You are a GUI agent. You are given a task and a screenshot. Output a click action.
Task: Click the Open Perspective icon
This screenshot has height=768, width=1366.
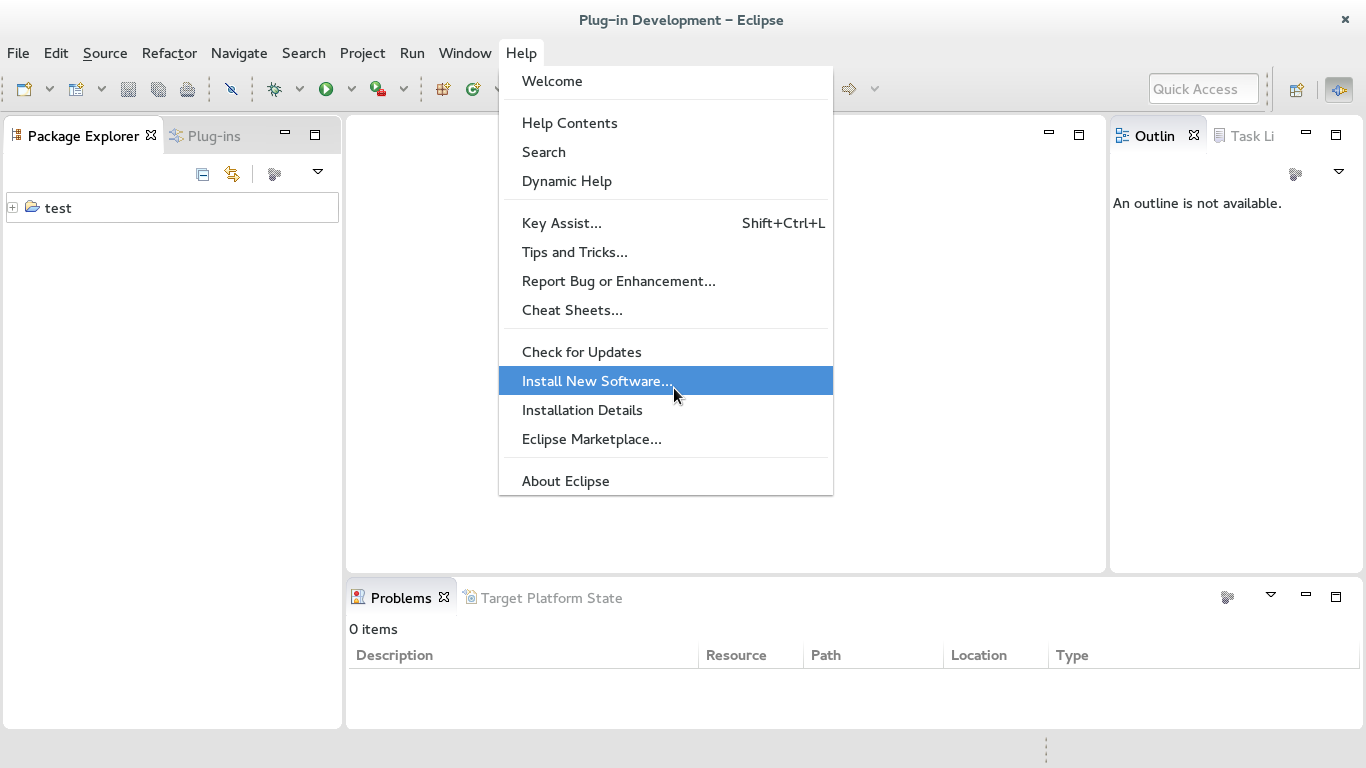coord(1296,89)
